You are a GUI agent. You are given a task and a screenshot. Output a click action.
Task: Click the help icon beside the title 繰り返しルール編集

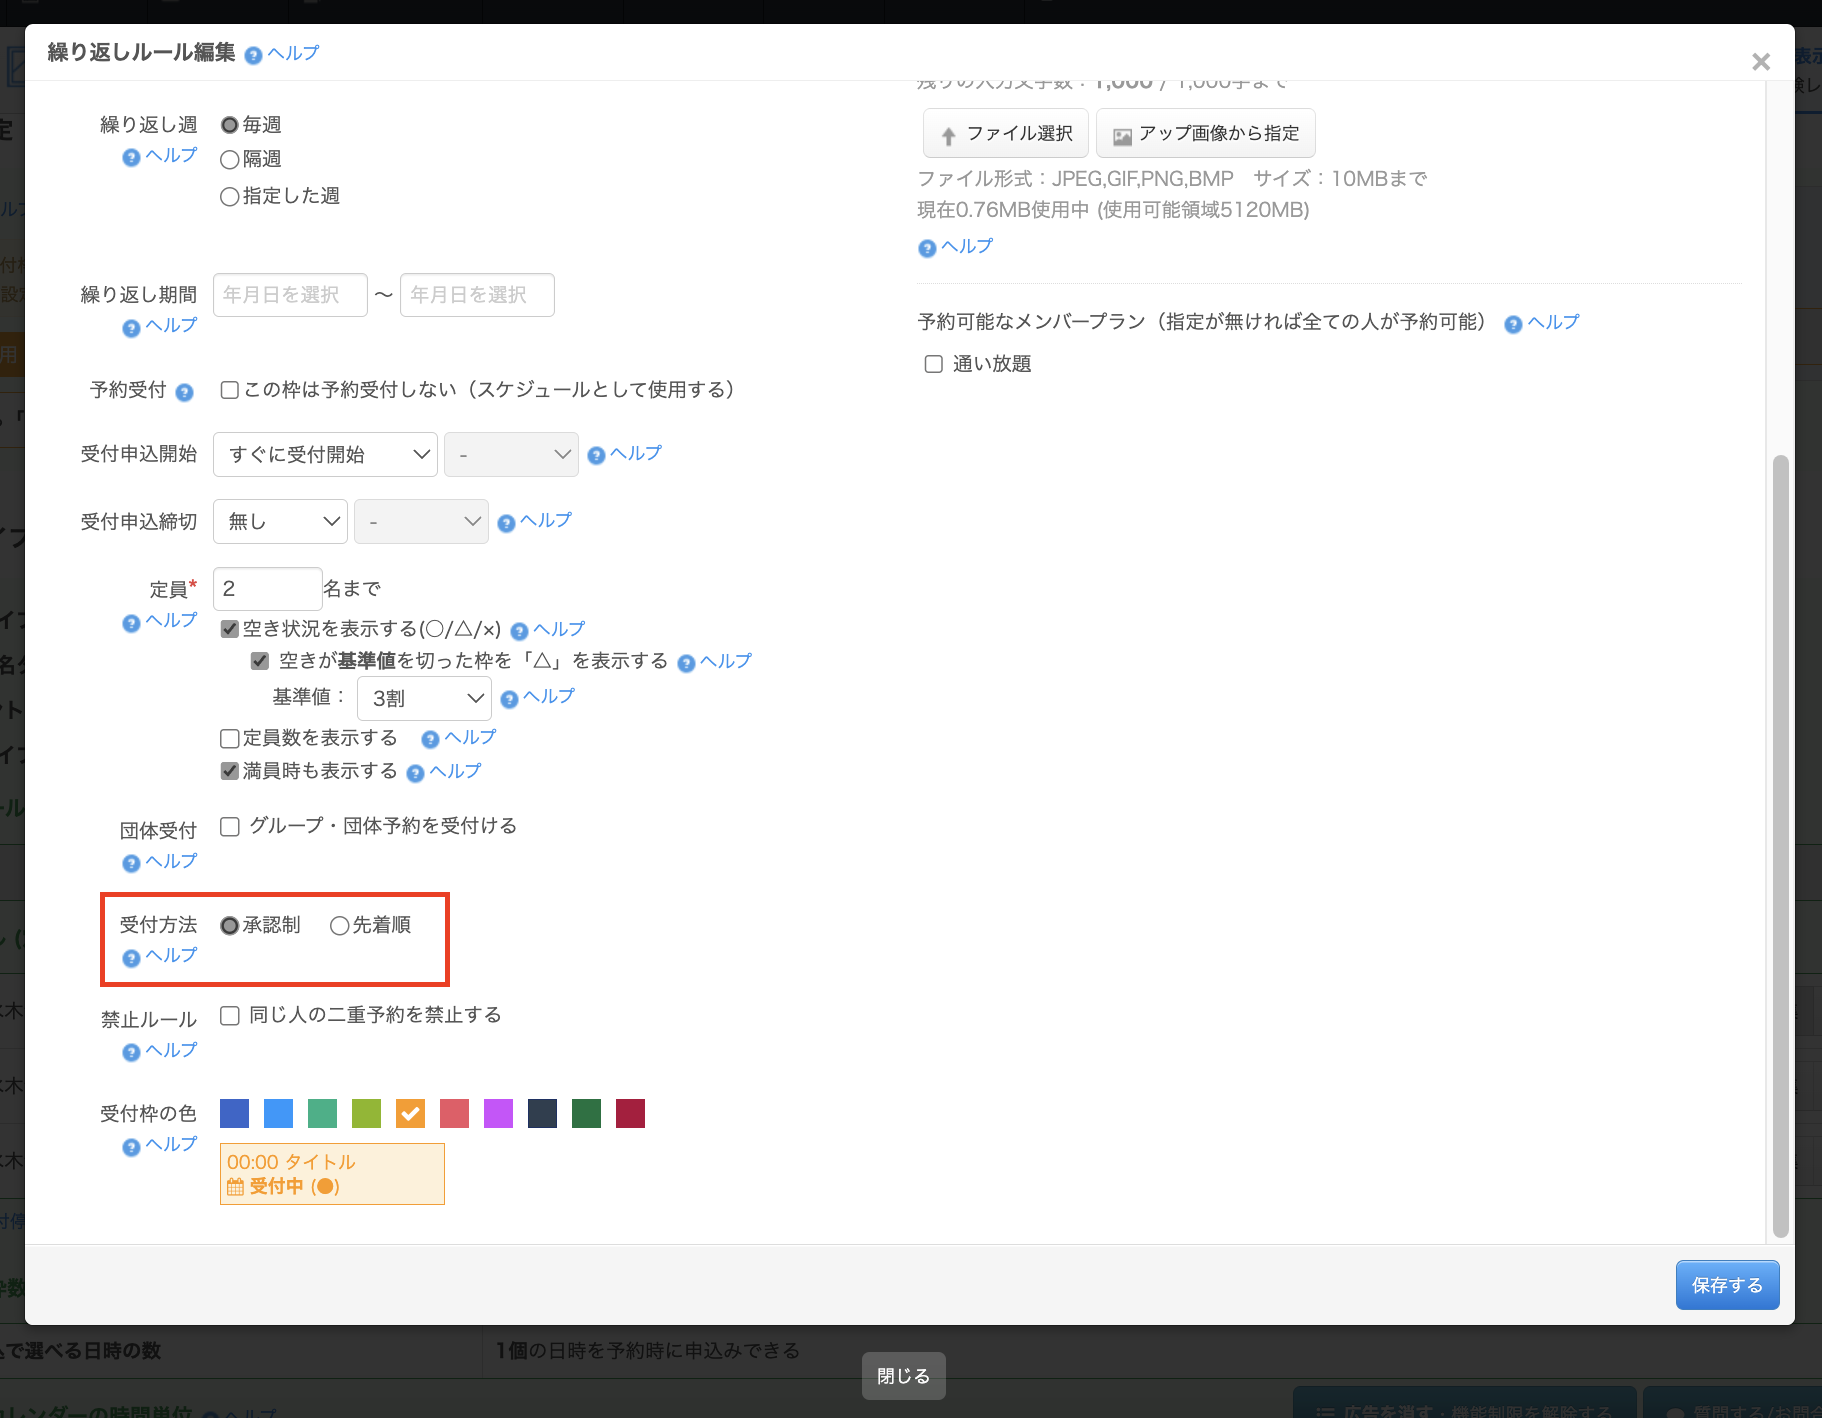tap(253, 55)
